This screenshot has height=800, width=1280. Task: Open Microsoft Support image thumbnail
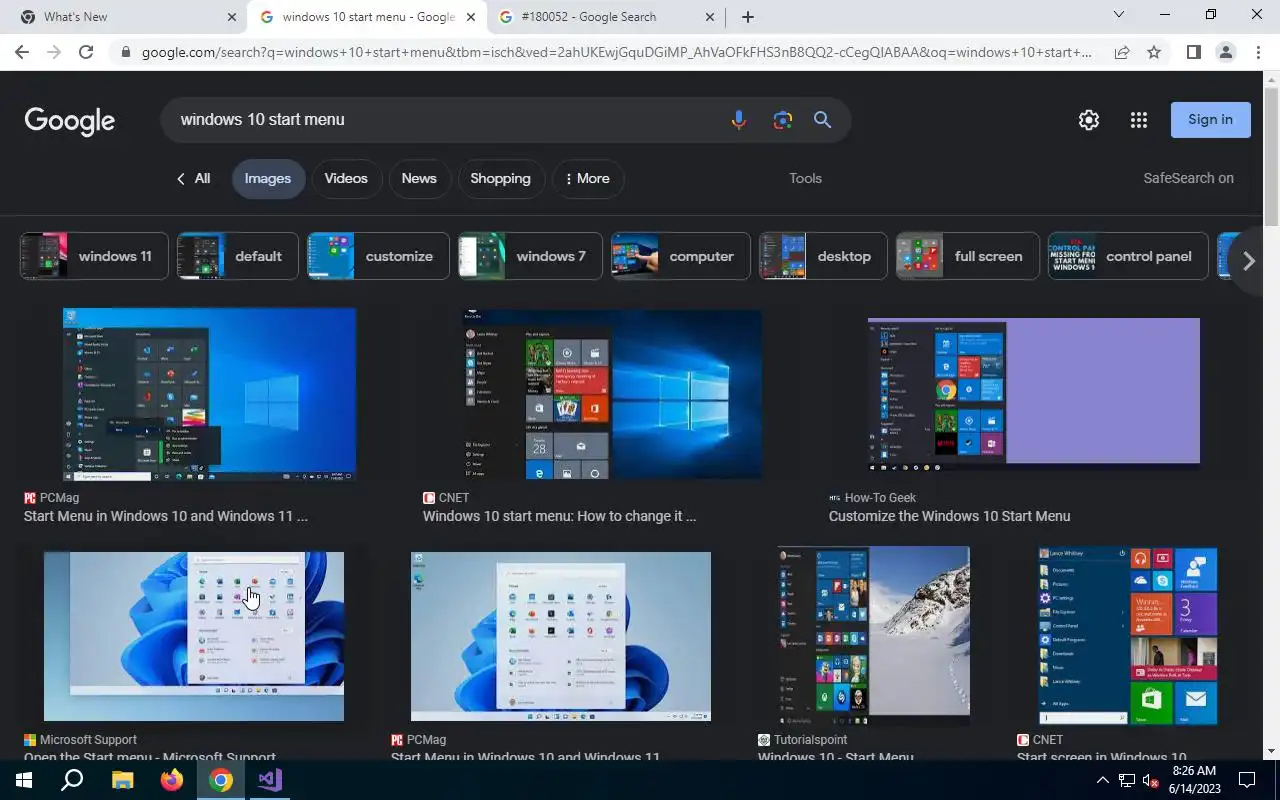pyautogui.click(x=194, y=636)
